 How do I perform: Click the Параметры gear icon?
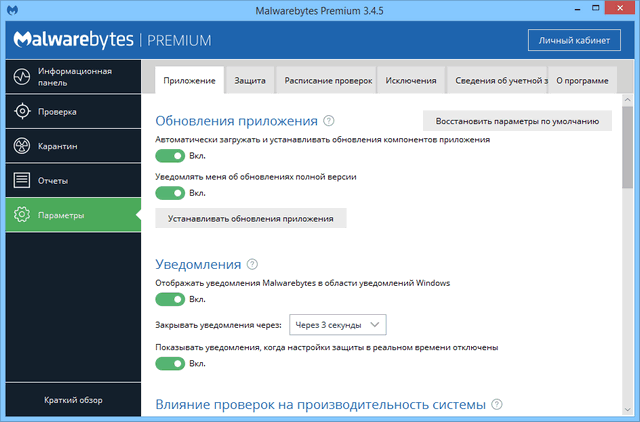point(21,215)
